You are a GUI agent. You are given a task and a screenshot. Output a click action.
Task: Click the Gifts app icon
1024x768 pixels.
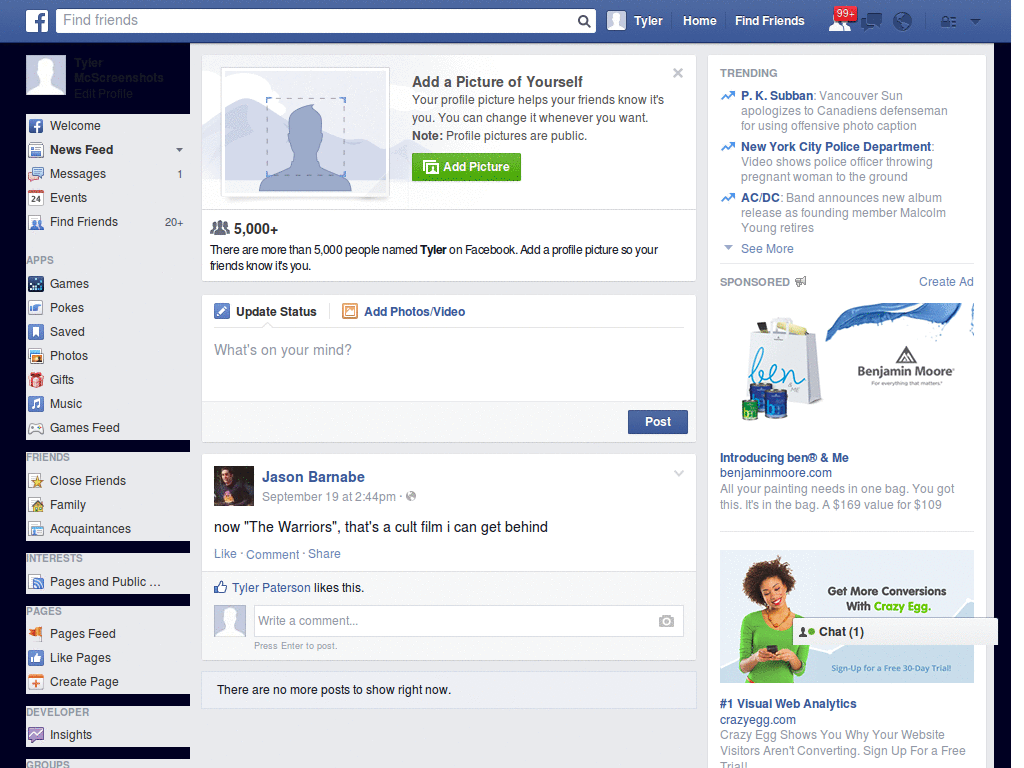tap(36, 380)
